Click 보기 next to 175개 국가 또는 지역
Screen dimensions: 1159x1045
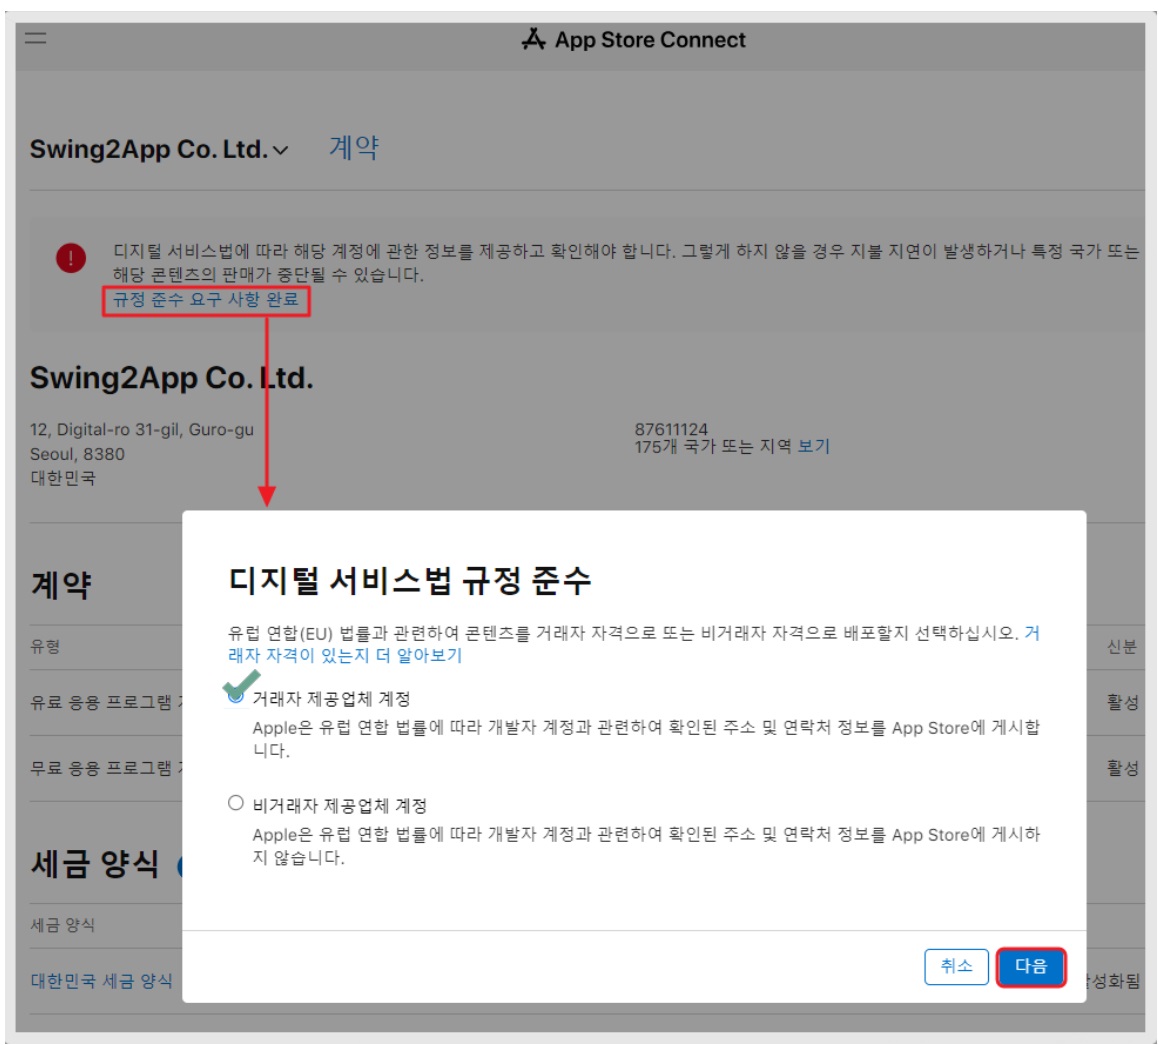[813, 446]
